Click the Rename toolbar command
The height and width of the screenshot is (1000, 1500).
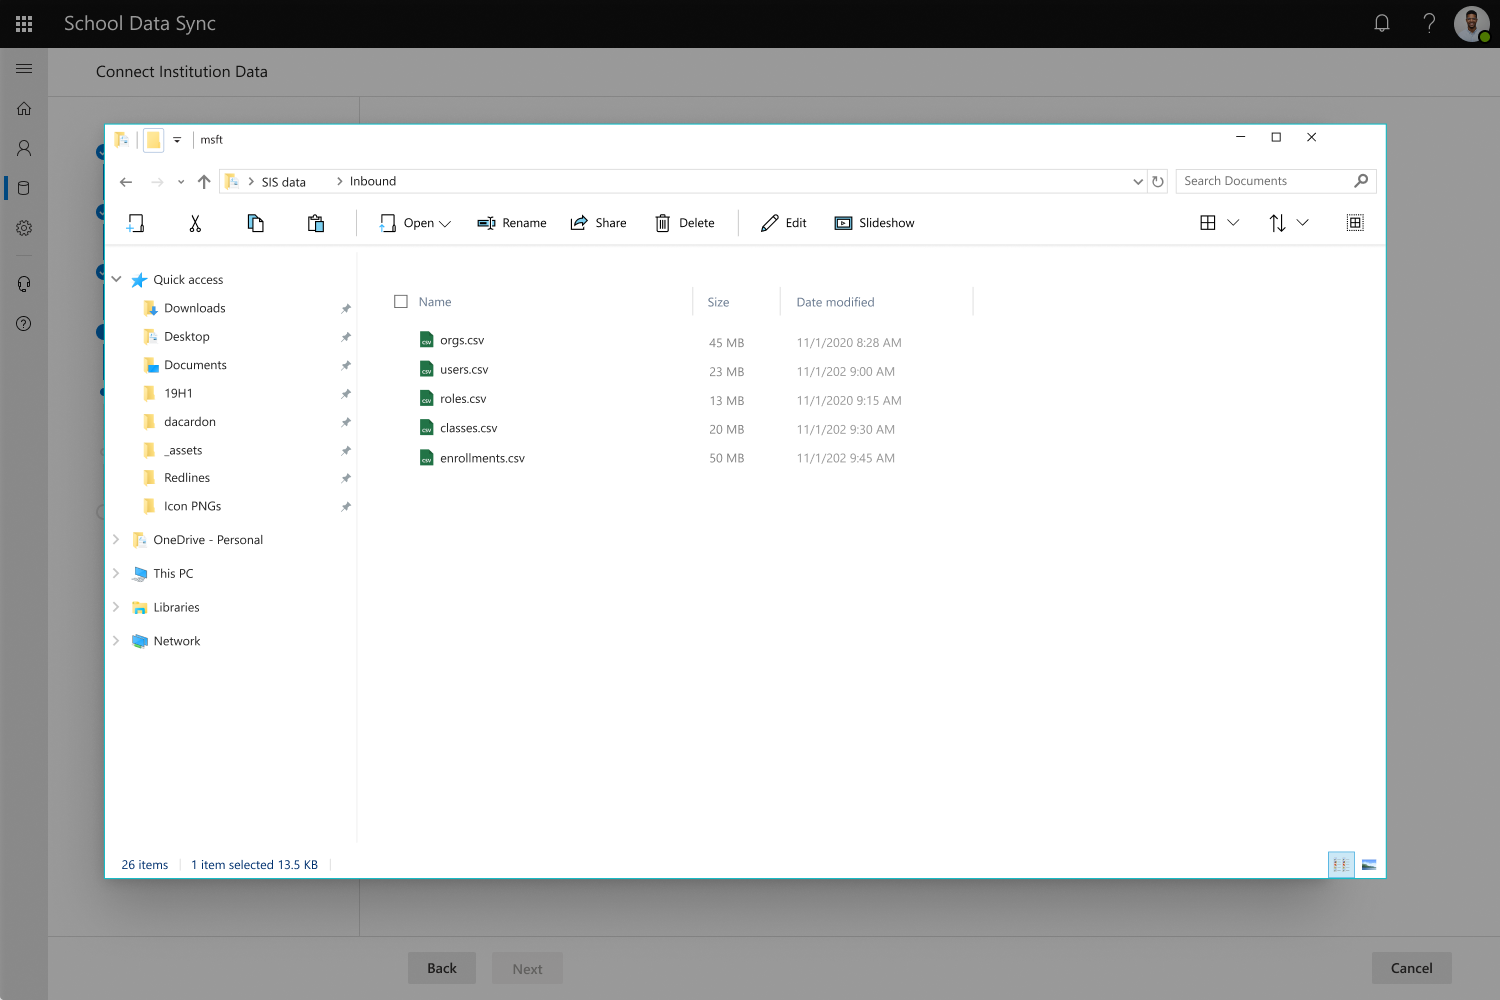512,223
